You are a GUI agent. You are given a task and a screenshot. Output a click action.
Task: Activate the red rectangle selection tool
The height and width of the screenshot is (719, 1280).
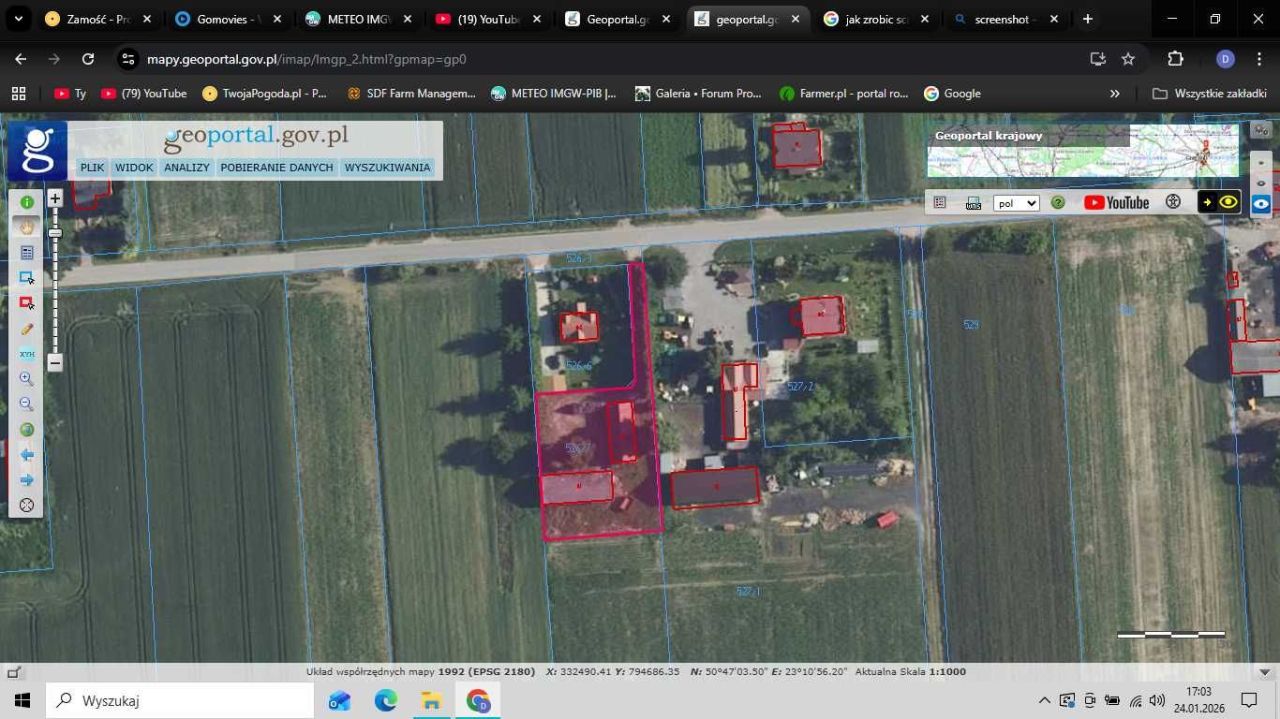coord(27,303)
